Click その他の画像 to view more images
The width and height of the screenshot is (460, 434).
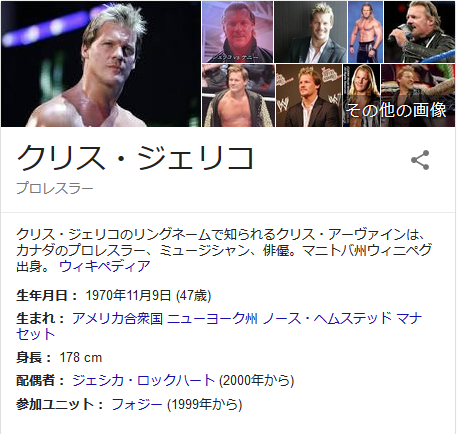396,110
